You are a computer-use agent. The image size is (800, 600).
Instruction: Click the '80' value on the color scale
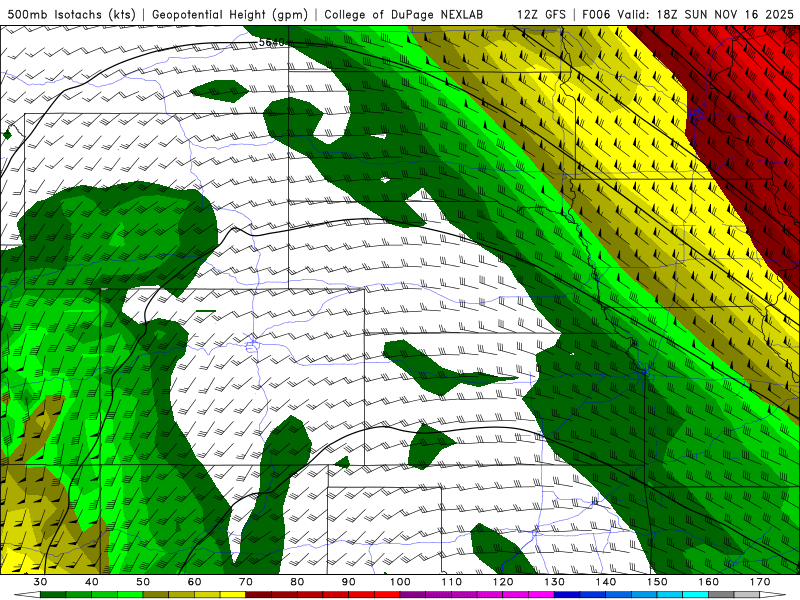coord(297,582)
